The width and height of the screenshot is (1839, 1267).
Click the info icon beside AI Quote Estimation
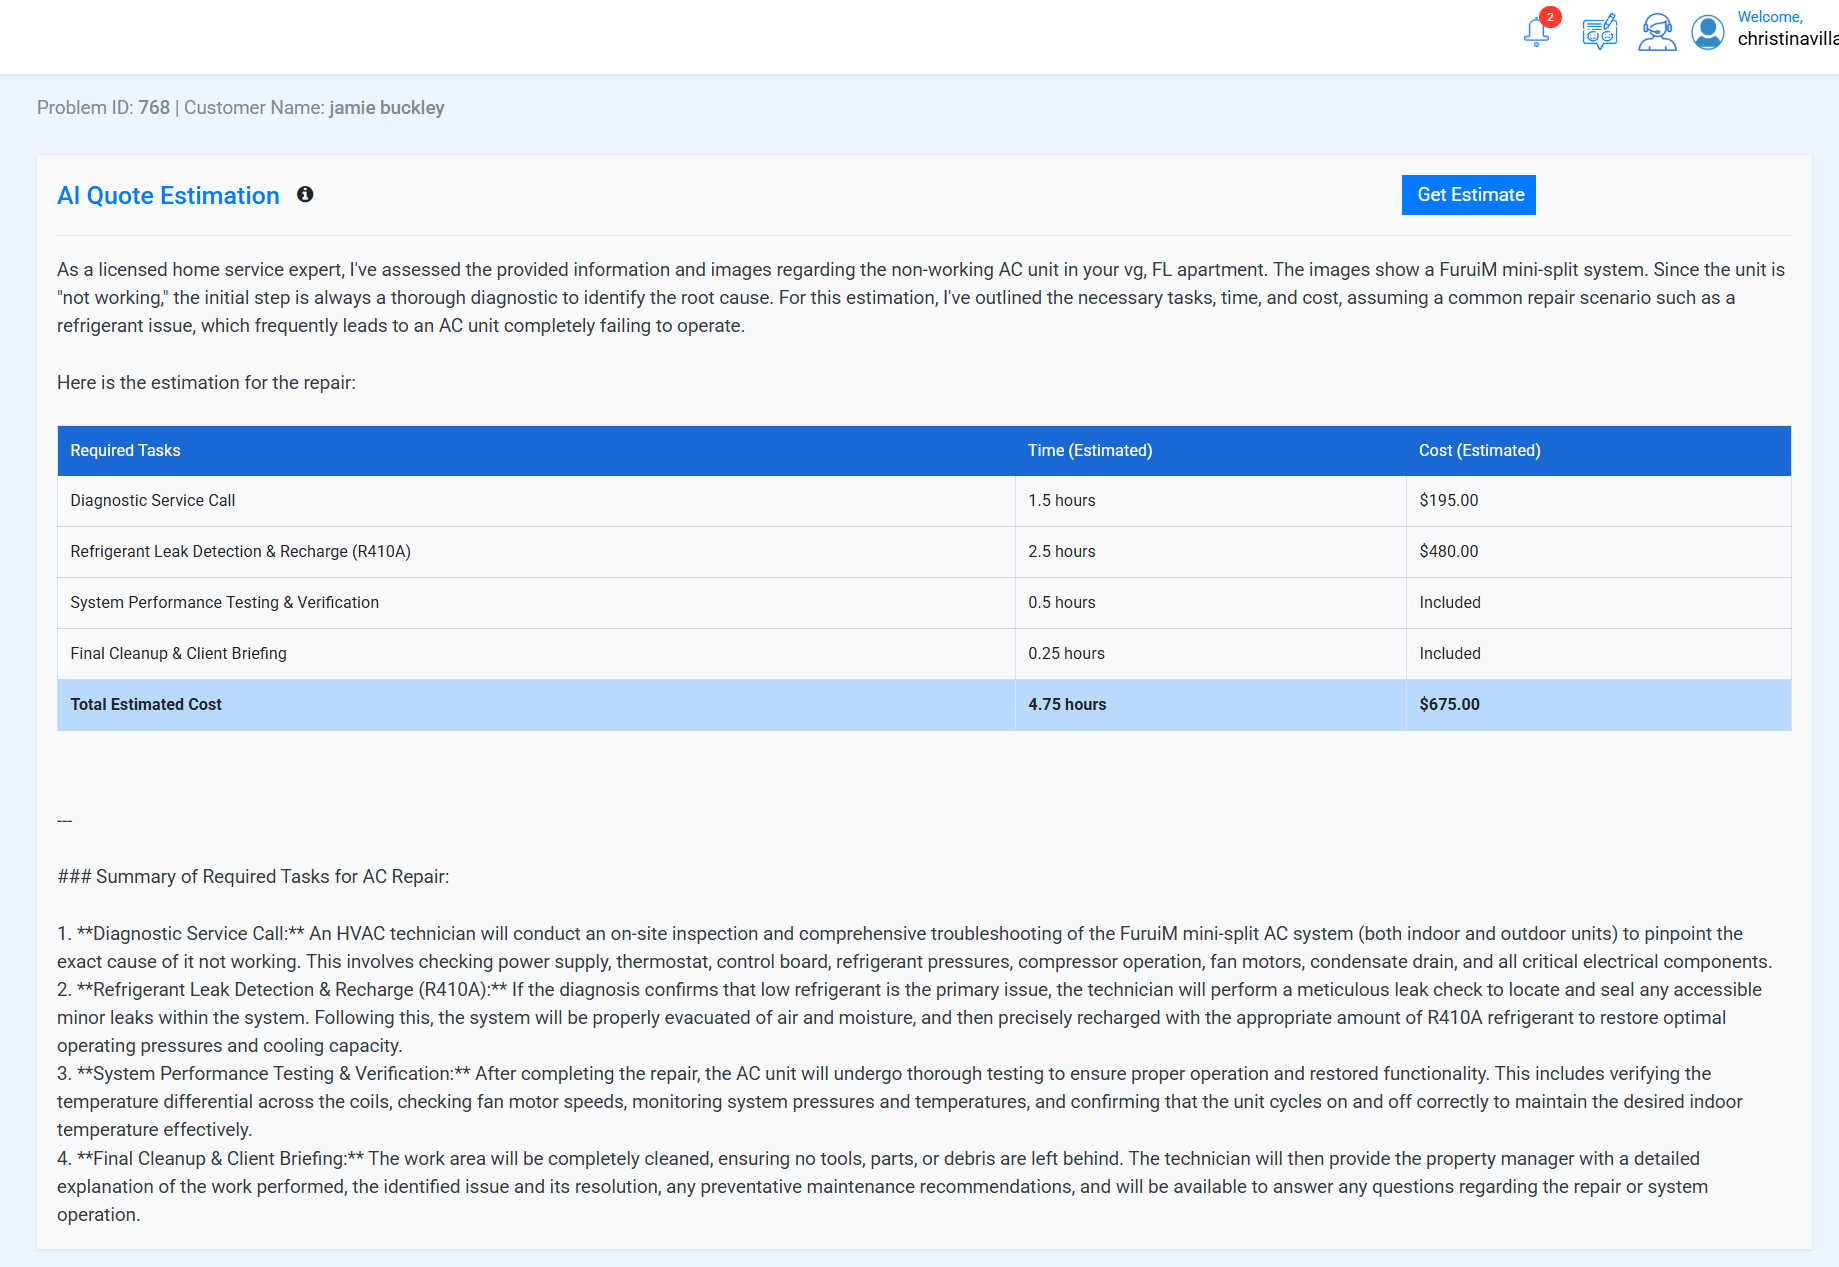point(305,195)
